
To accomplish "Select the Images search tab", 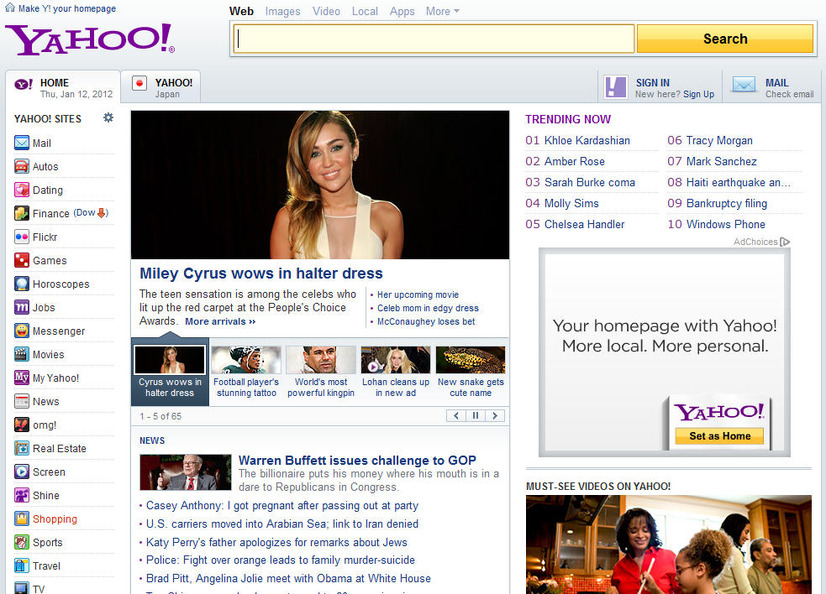I will coord(283,11).
